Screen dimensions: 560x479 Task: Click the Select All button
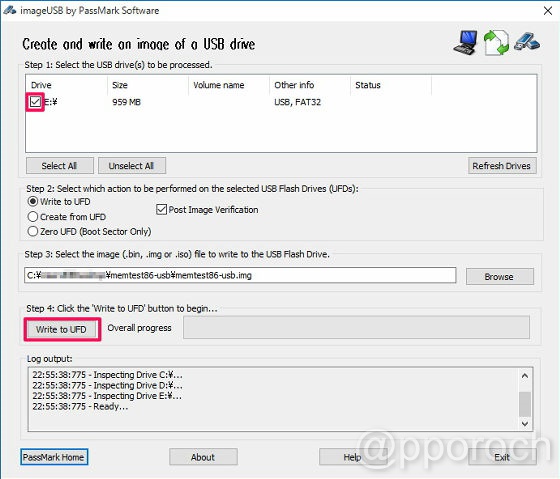tap(60, 166)
